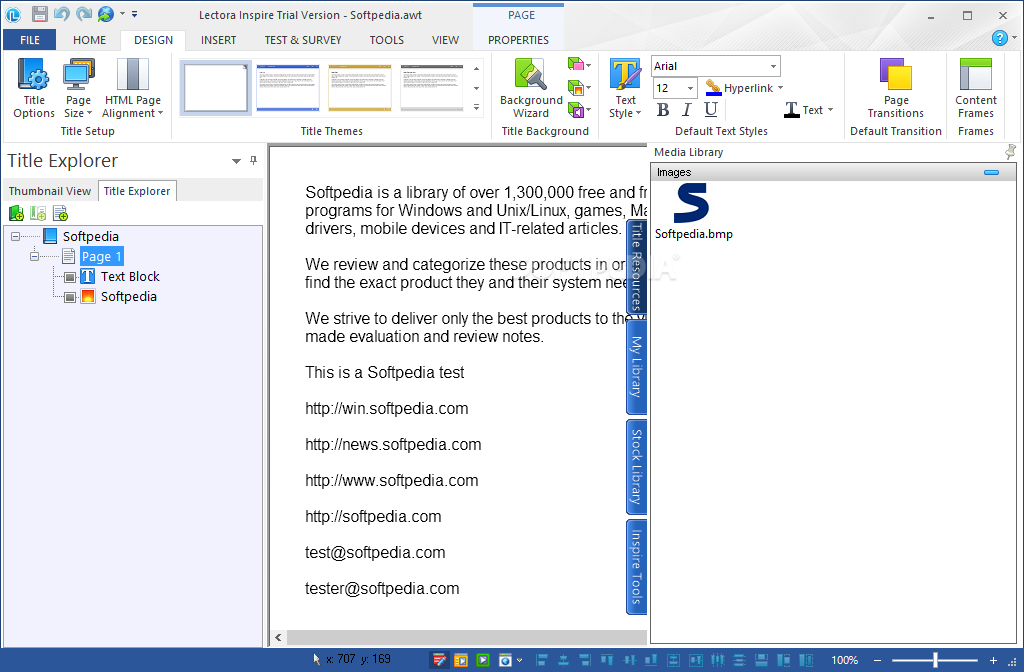This screenshot has width=1024, height=672.
Task: Open the Text Style dropdown
Action: click(x=625, y=88)
